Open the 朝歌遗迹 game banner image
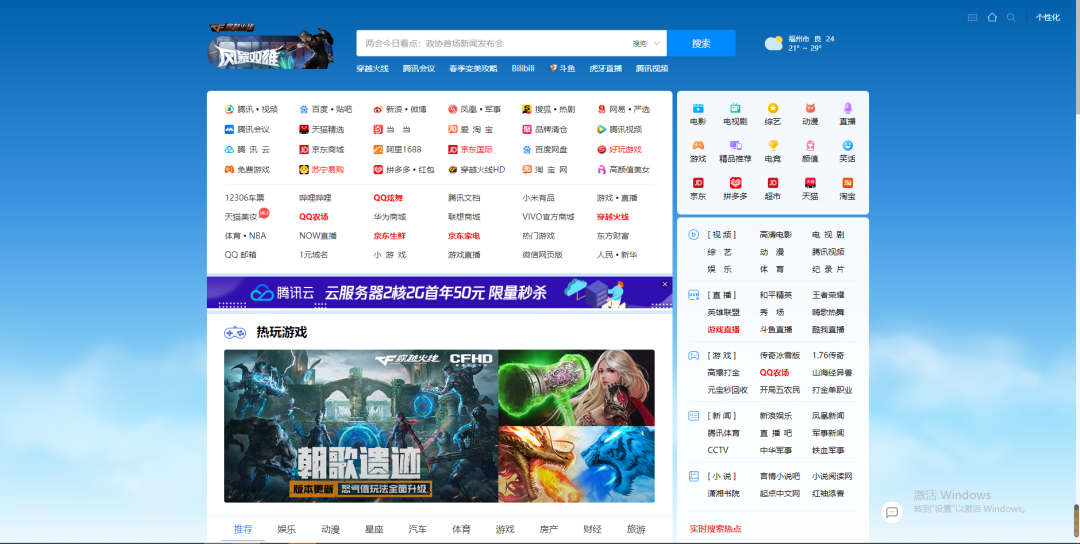Image resolution: width=1080 pixels, height=544 pixels. click(361, 426)
